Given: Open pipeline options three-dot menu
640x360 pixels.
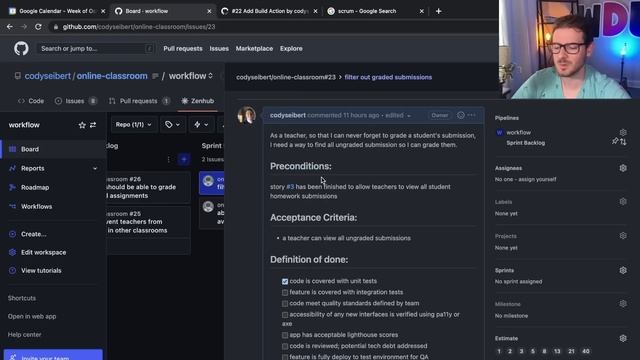Looking at the screenshot, I should point(169,159).
